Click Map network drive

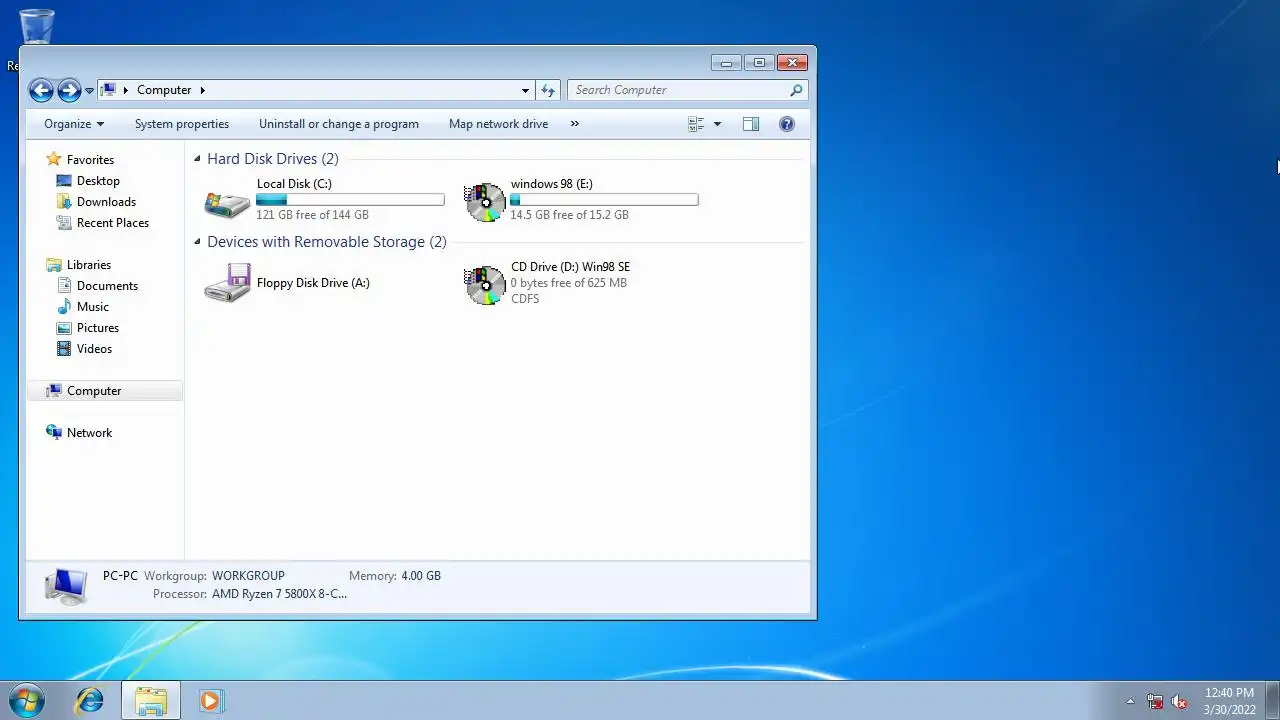498,124
